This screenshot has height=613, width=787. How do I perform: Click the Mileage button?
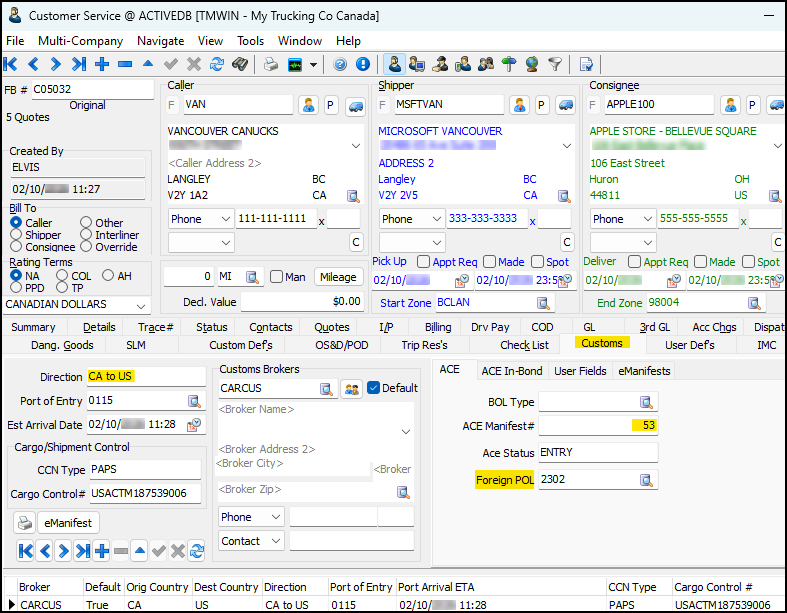point(338,277)
